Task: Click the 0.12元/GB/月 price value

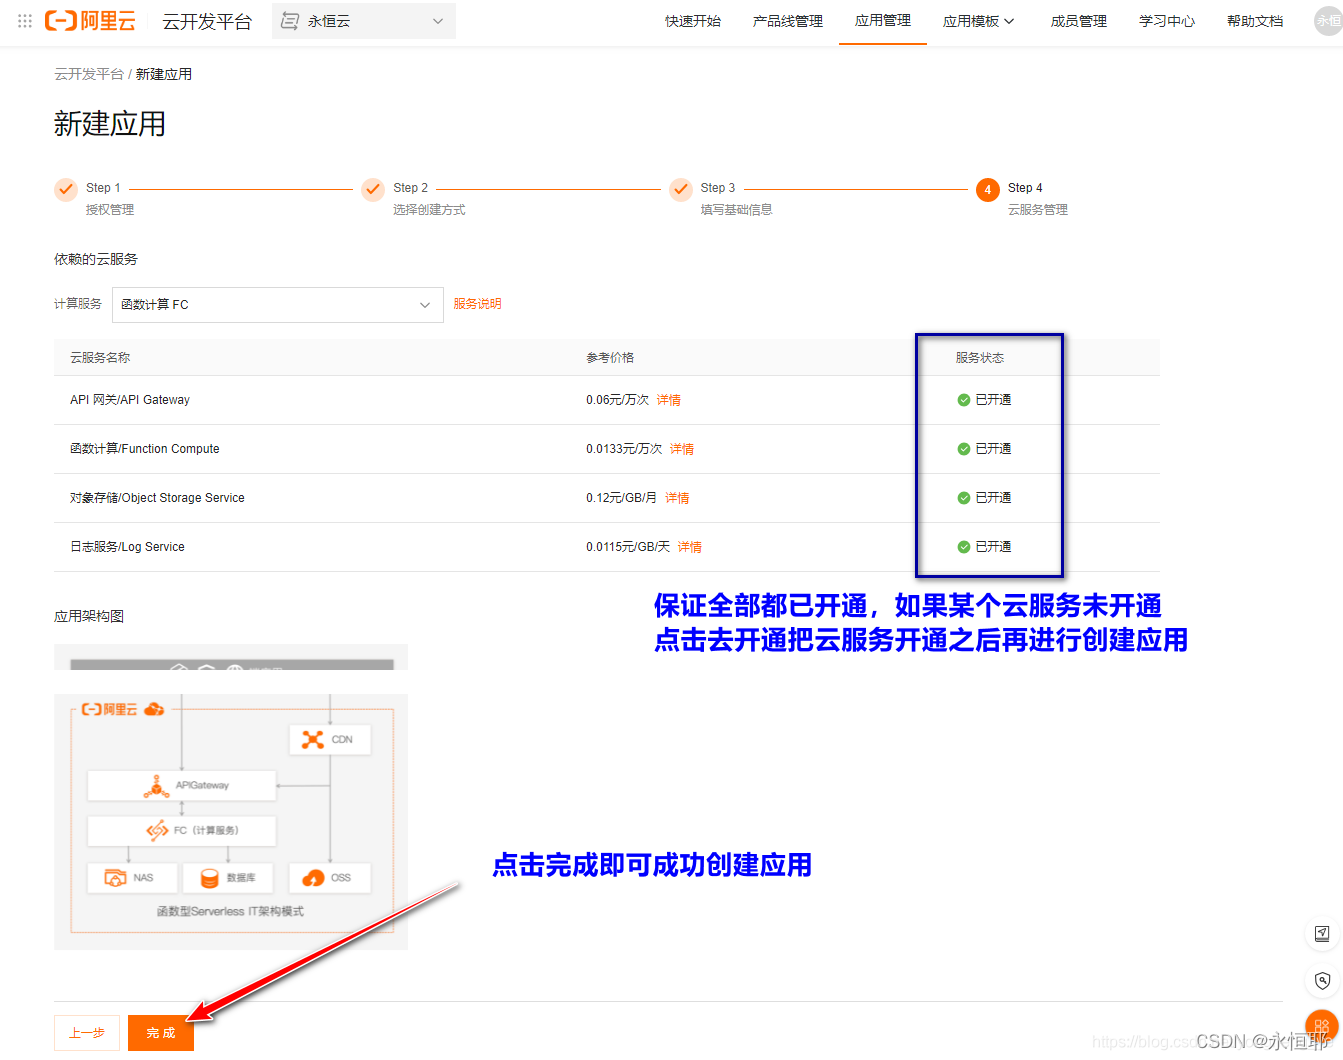Action: pyautogui.click(x=622, y=498)
